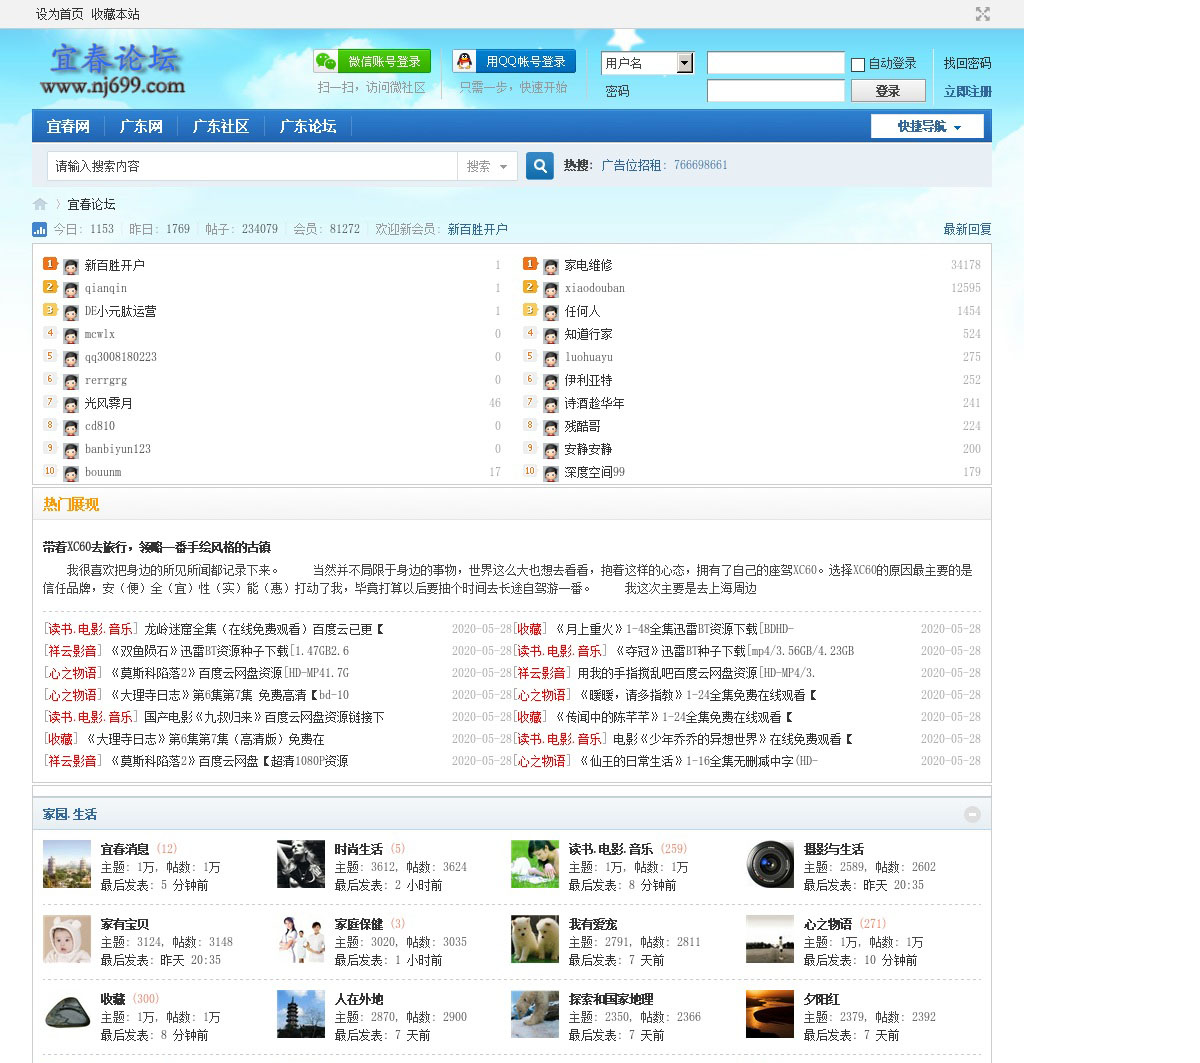
Task: Click 设为首页 at the top
Action: pyautogui.click(x=60, y=14)
